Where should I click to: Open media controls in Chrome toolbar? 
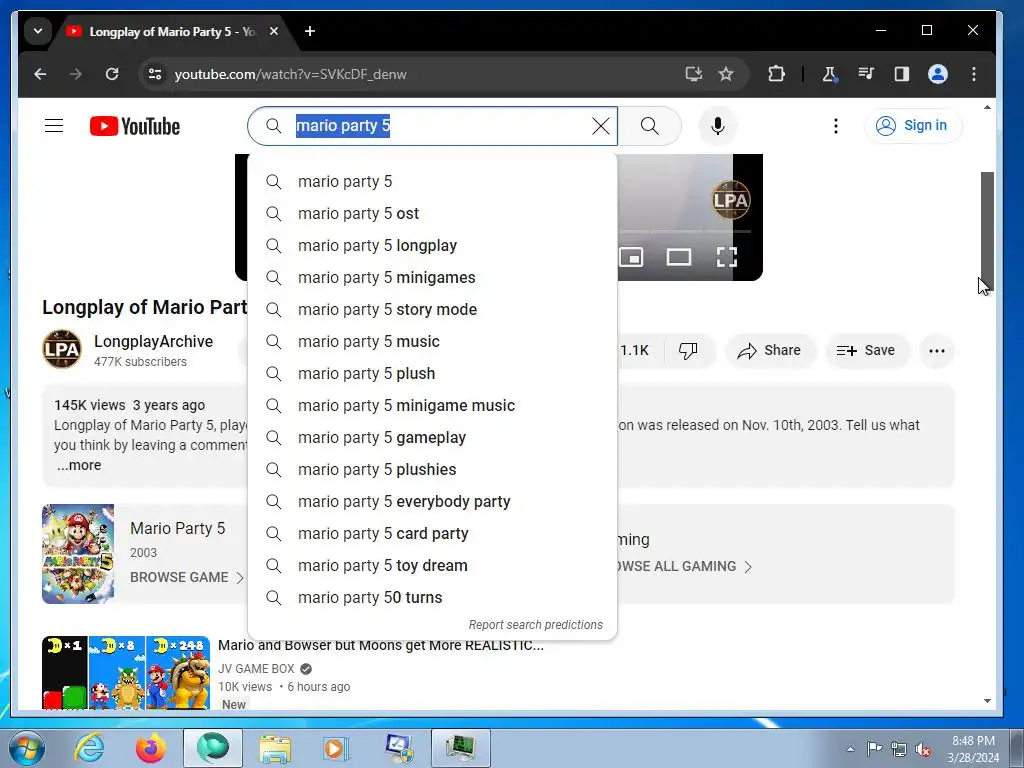[866, 74]
